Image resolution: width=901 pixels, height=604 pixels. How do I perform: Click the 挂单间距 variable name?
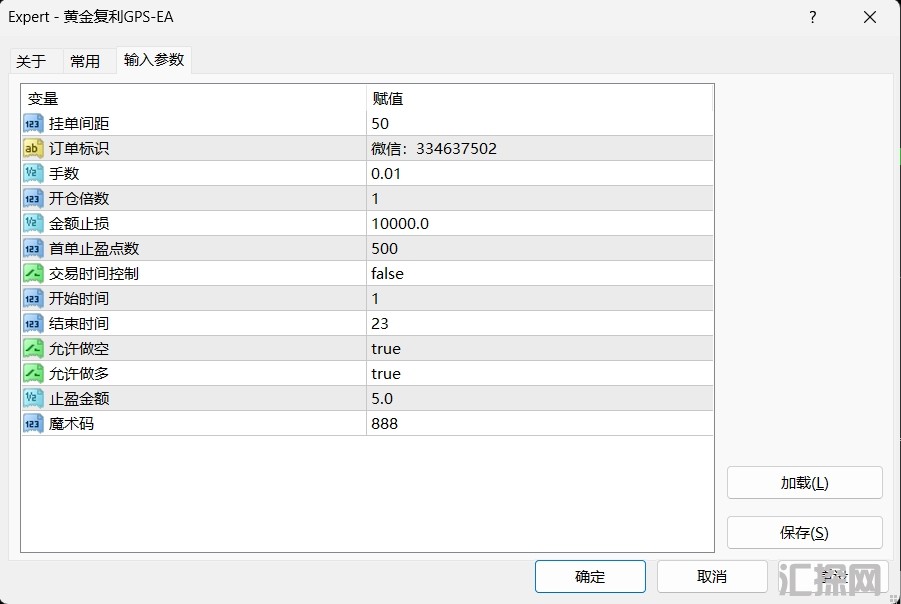[x=79, y=124]
